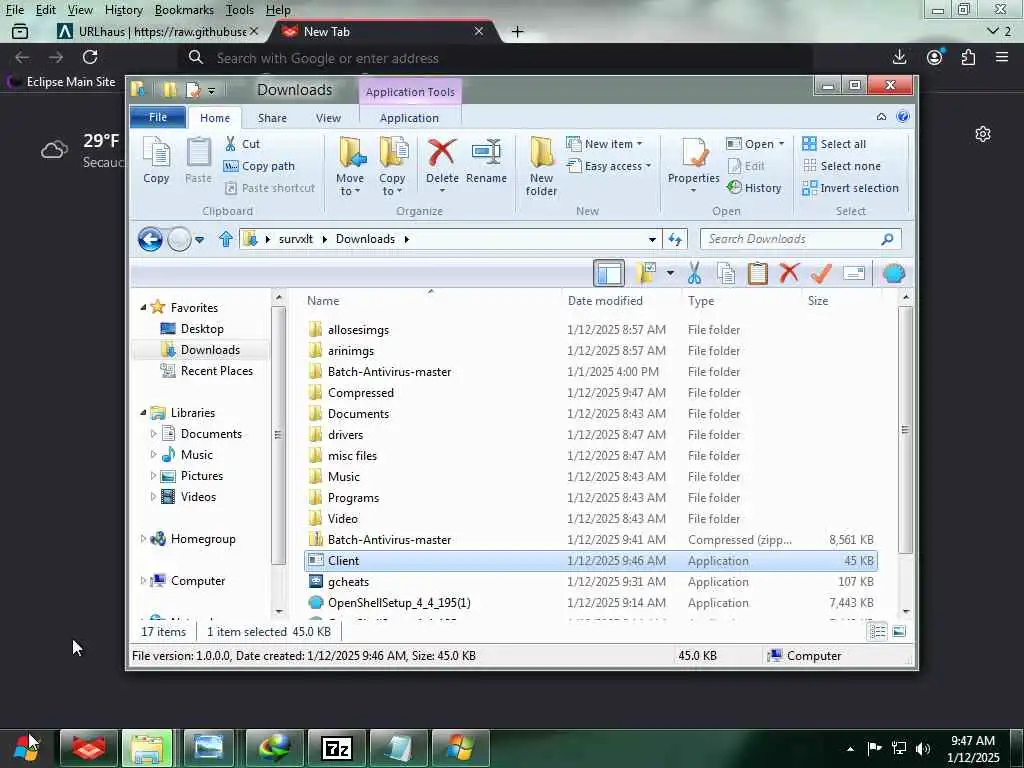Click Copy path in Clipboard group

[x=259, y=166]
